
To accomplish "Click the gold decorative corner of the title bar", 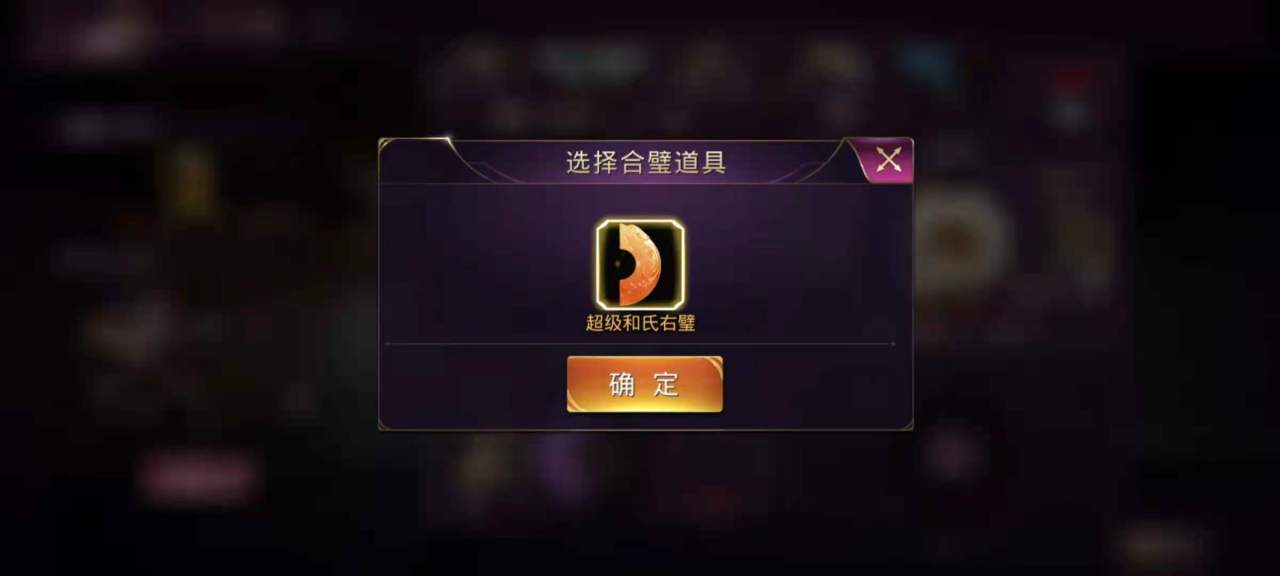I will tap(418, 147).
